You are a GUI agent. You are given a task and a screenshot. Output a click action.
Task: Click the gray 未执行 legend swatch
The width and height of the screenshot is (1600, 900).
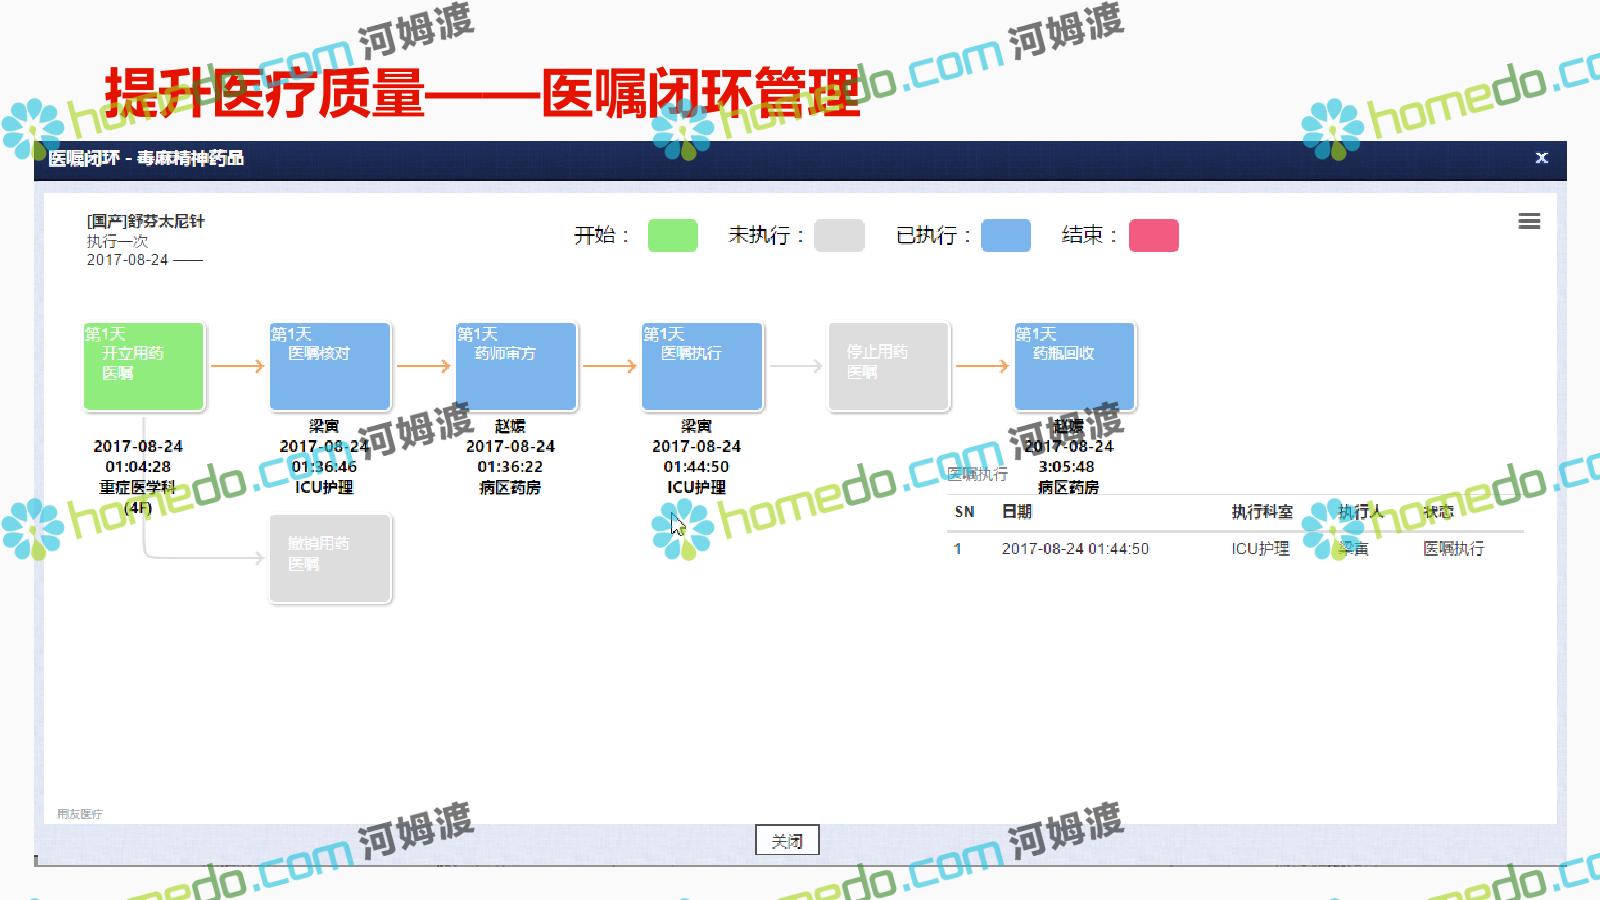[839, 236]
